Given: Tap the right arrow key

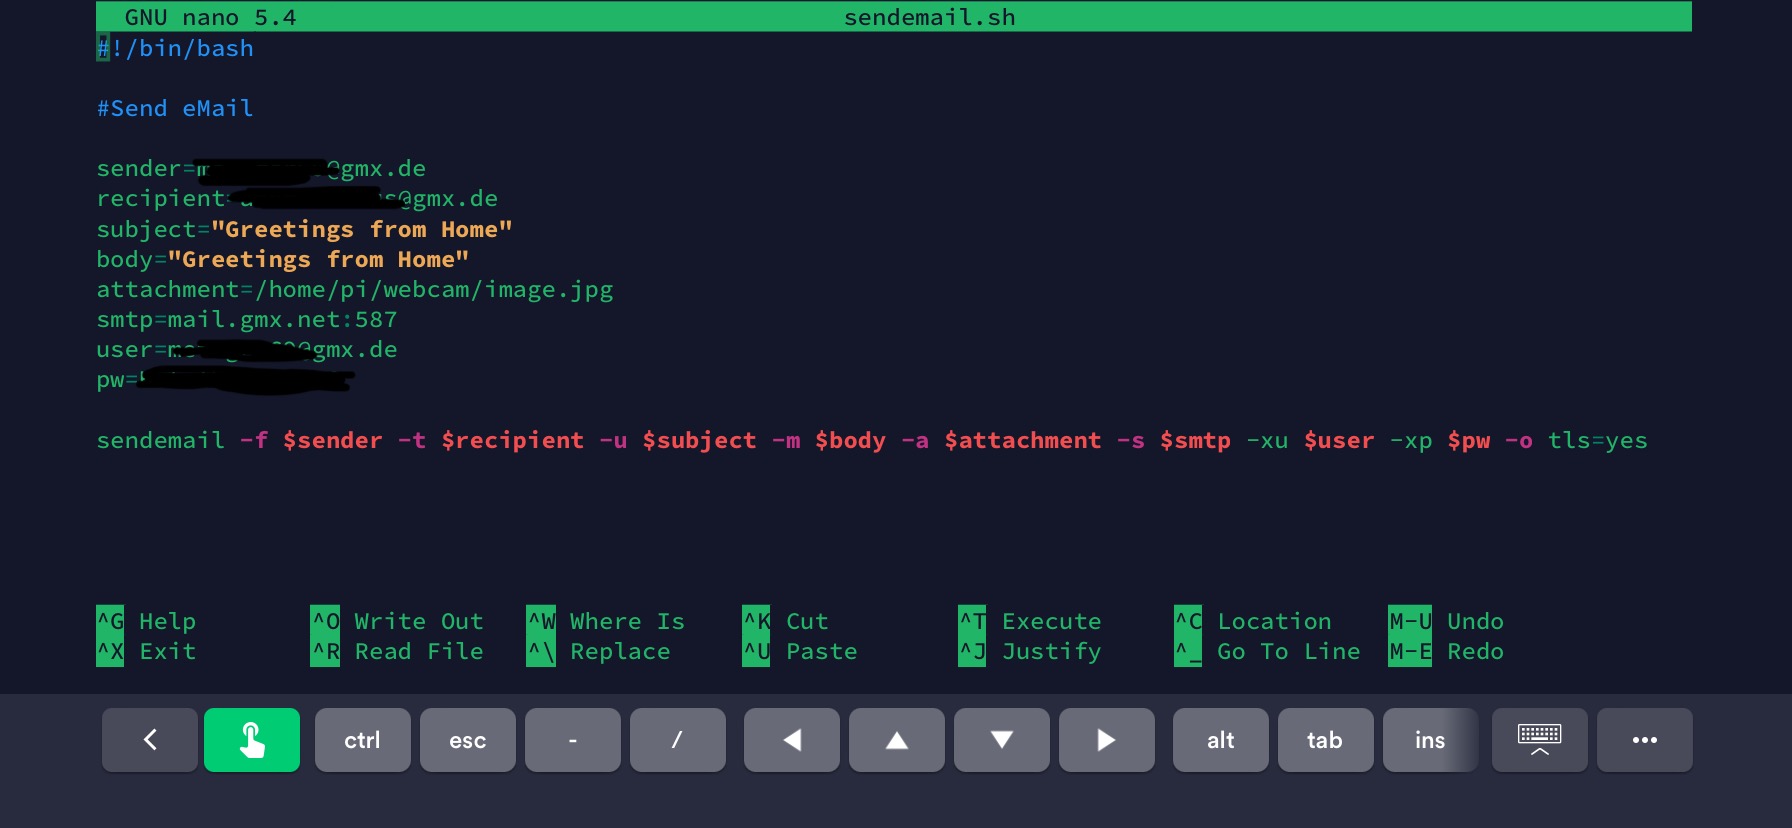Looking at the screenshot, I should (1107, 740).
